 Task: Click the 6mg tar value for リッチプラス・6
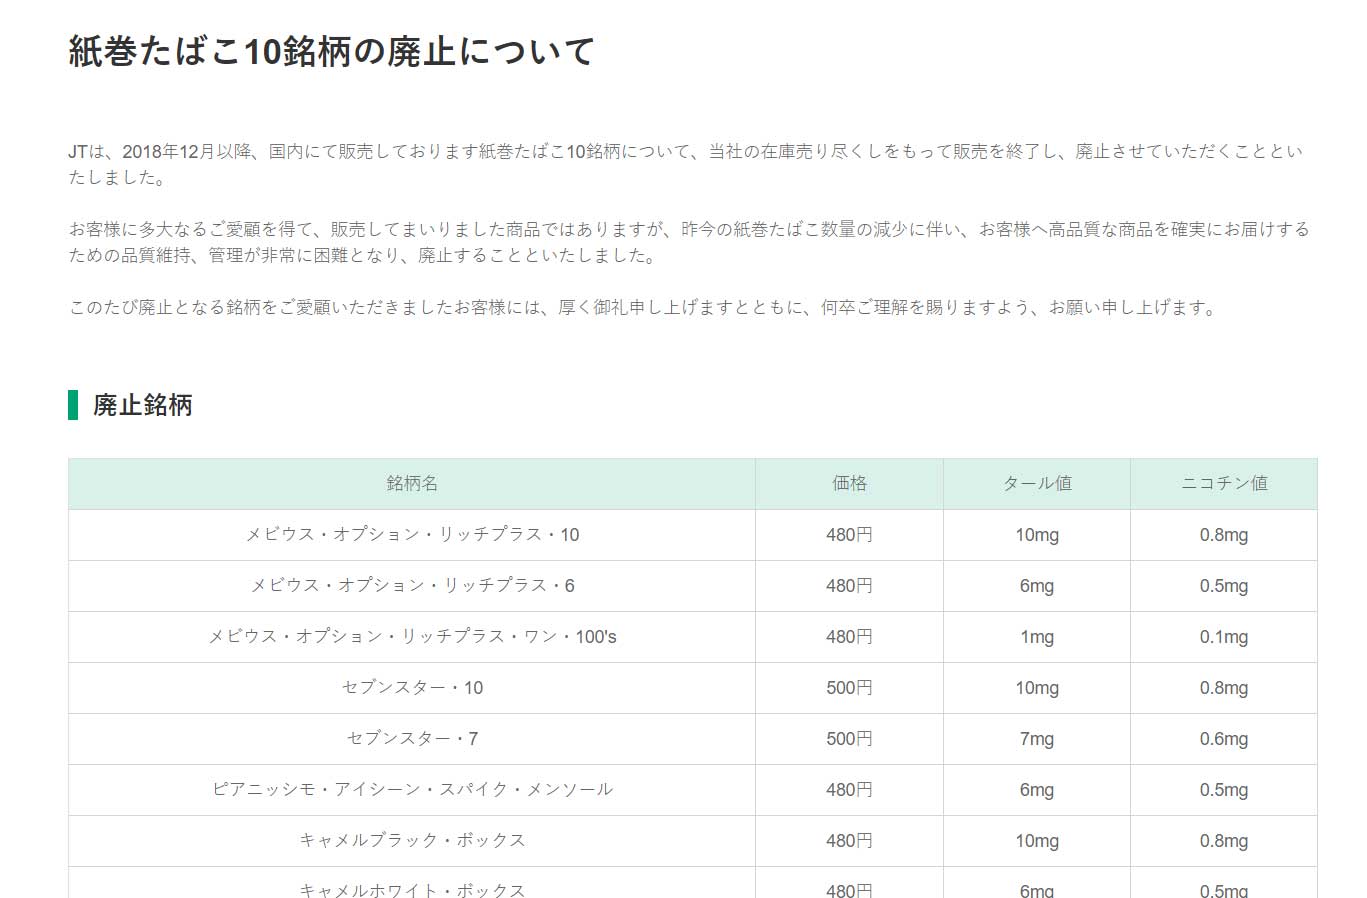[1037, 586]
